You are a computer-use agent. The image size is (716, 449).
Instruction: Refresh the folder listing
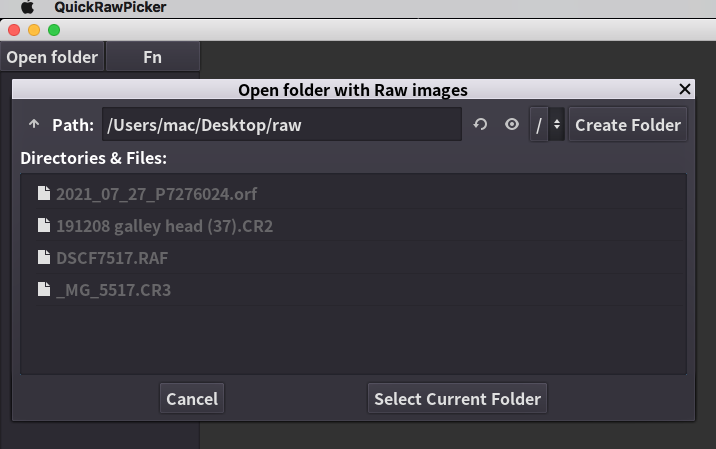click(480, 125)
